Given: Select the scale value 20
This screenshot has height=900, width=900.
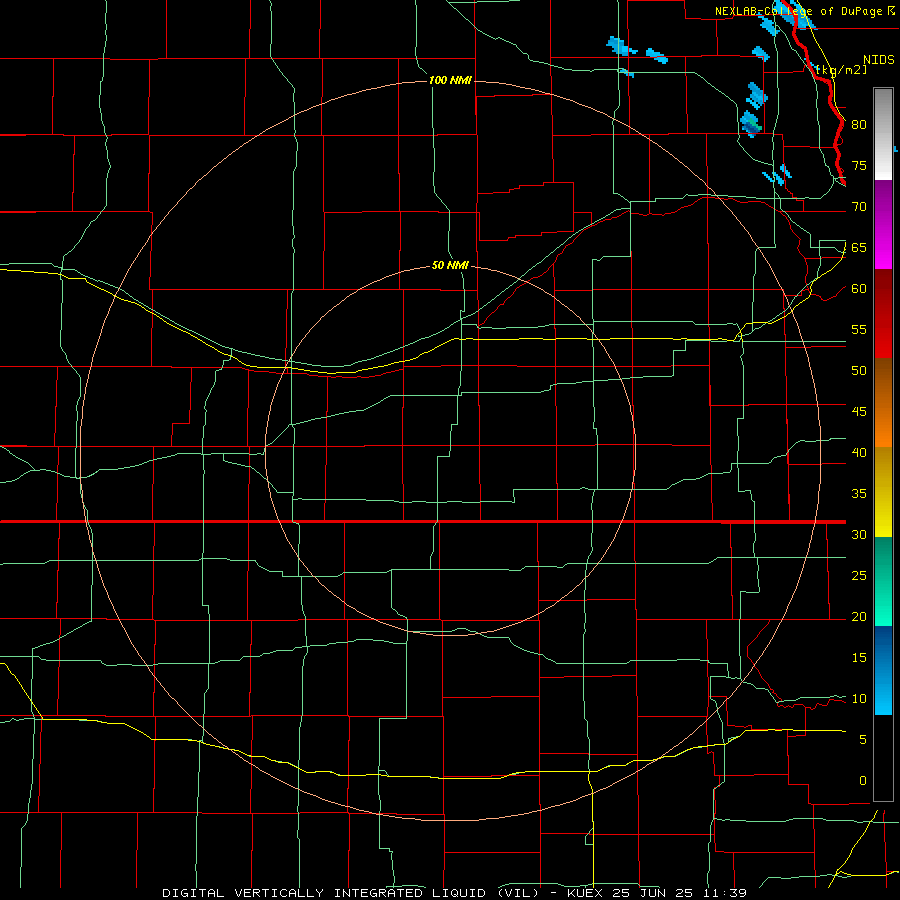Looking at the screenshot, I should pos(859,616).
